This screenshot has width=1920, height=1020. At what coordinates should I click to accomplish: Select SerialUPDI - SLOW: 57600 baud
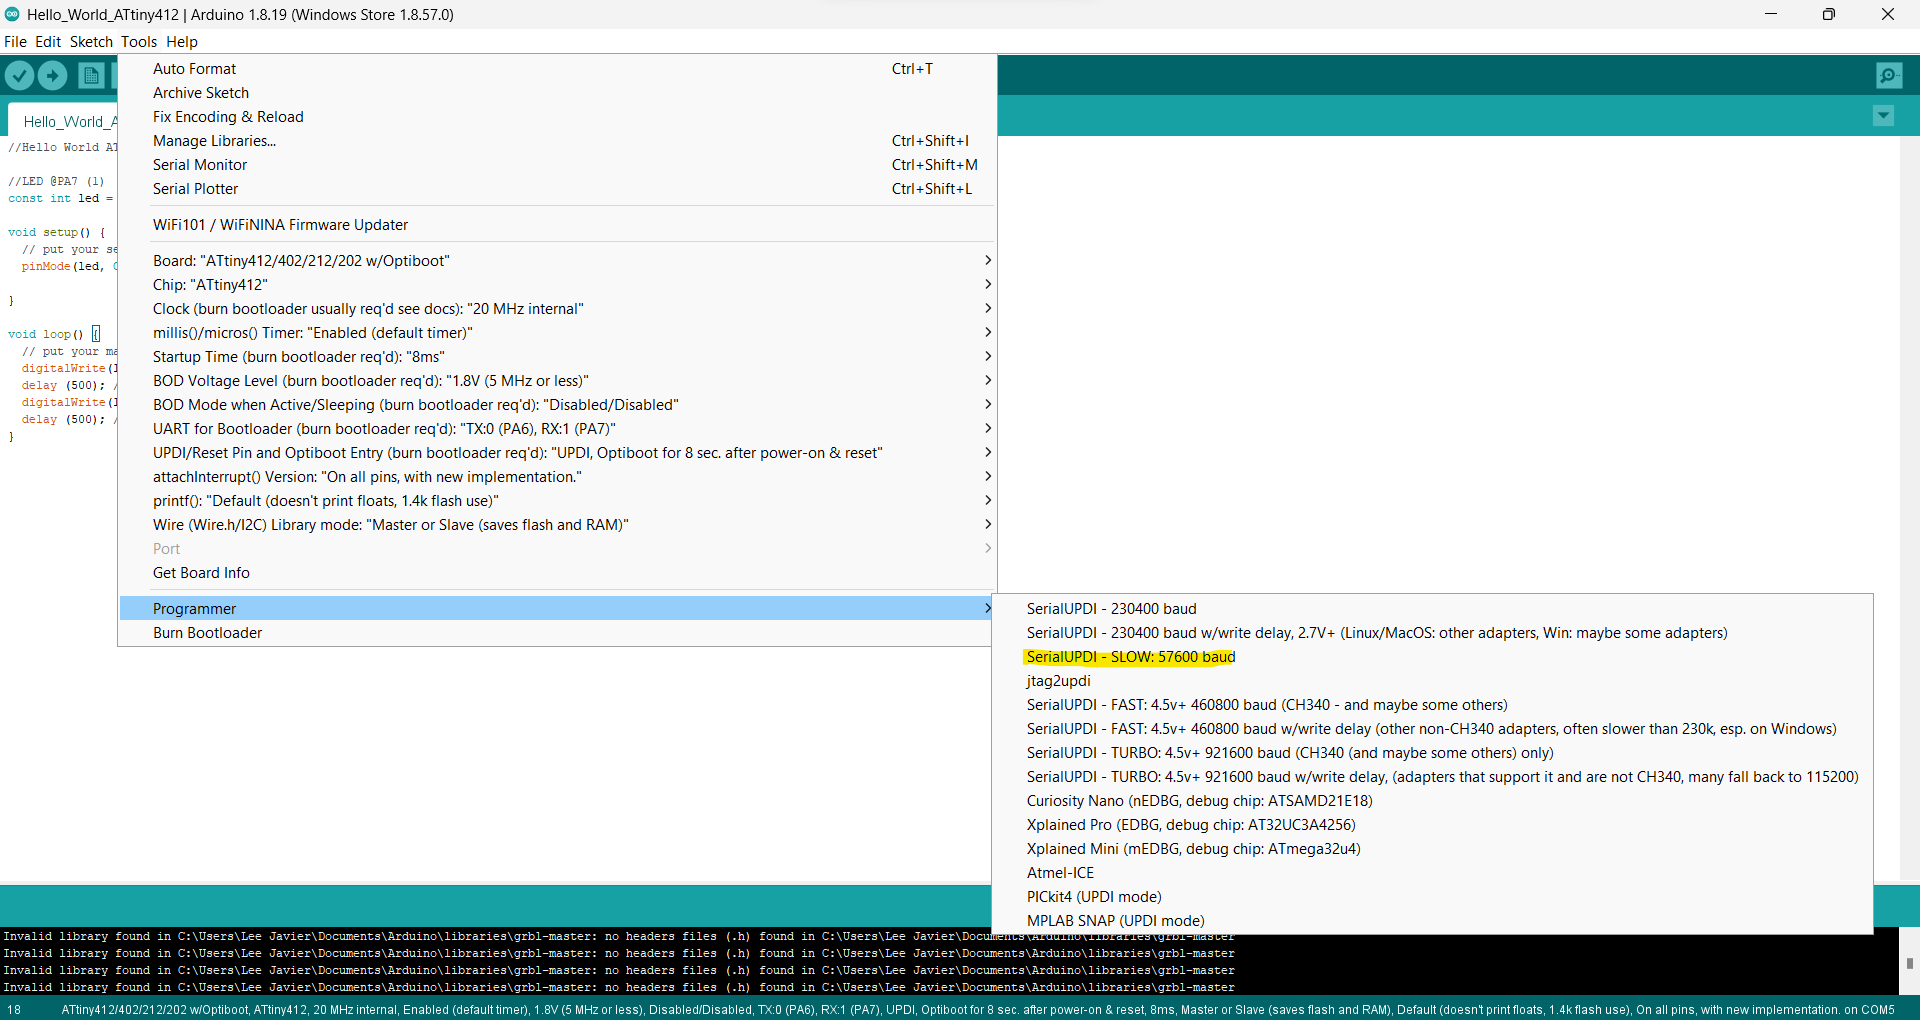pyautogui.click(x=1432, y=657)
